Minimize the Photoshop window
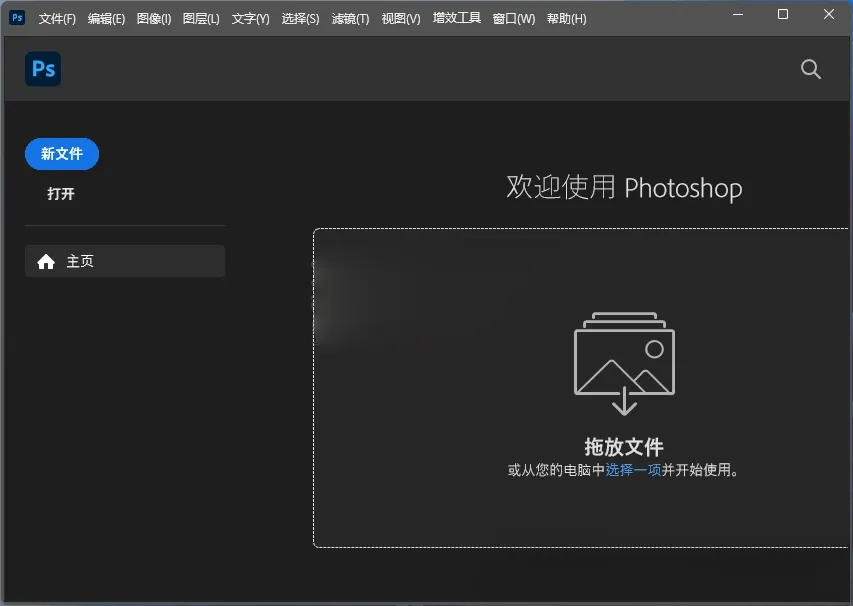Image resolution: width=853 pixels, height=606 pixels. (x=738, y=15)
